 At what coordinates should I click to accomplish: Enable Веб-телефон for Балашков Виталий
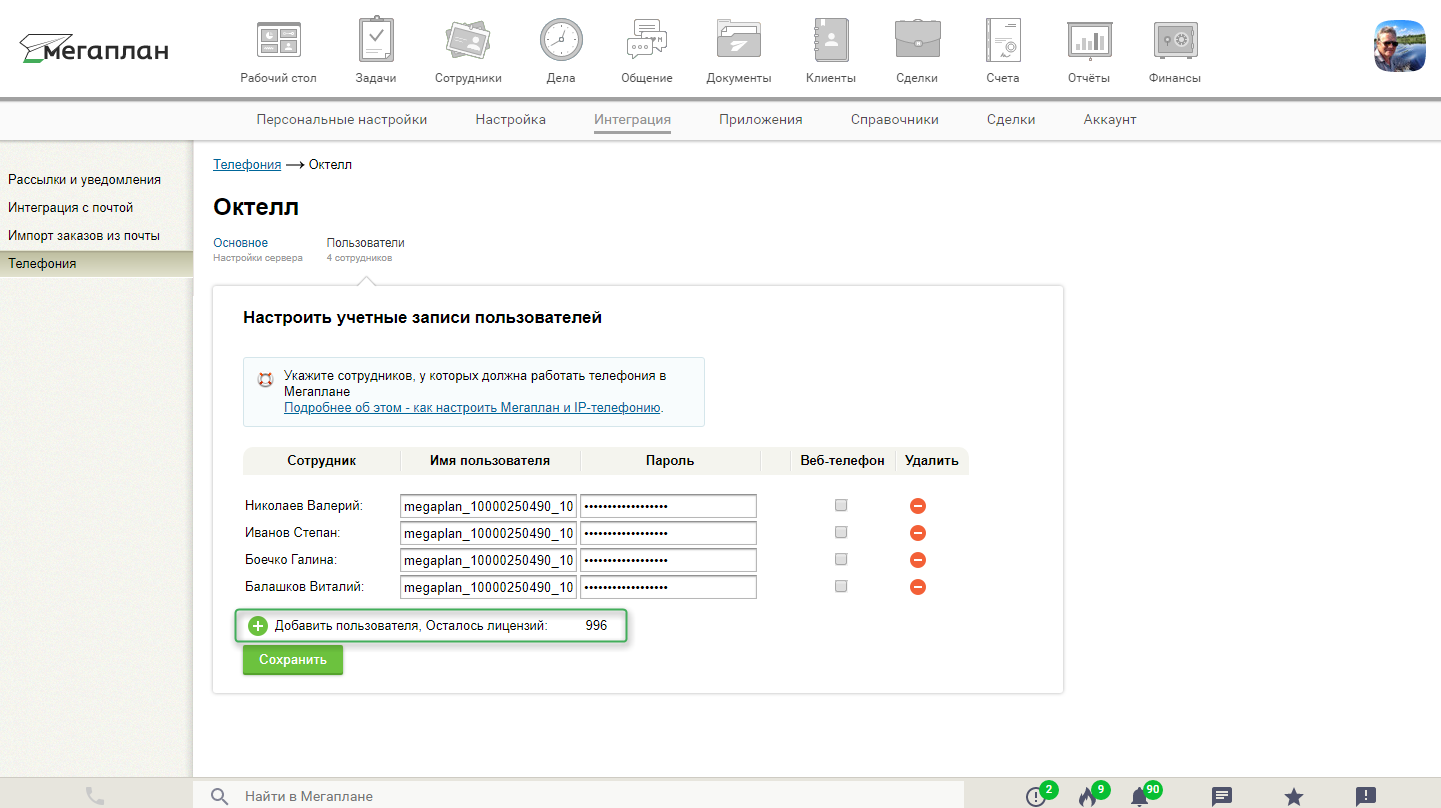(x=841, y=586)
